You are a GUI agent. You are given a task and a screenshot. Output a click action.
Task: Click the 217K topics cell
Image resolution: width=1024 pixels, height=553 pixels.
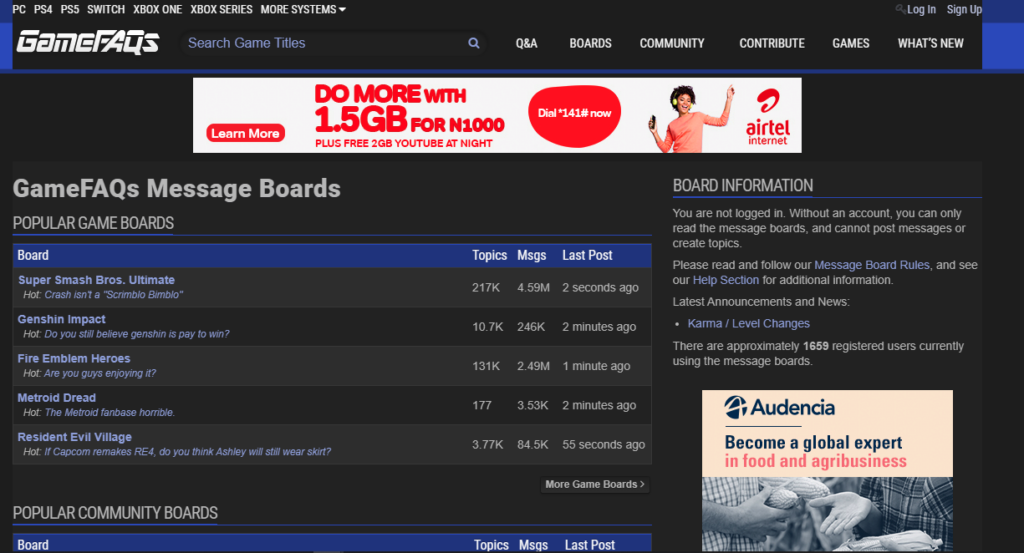pos(486,288)
